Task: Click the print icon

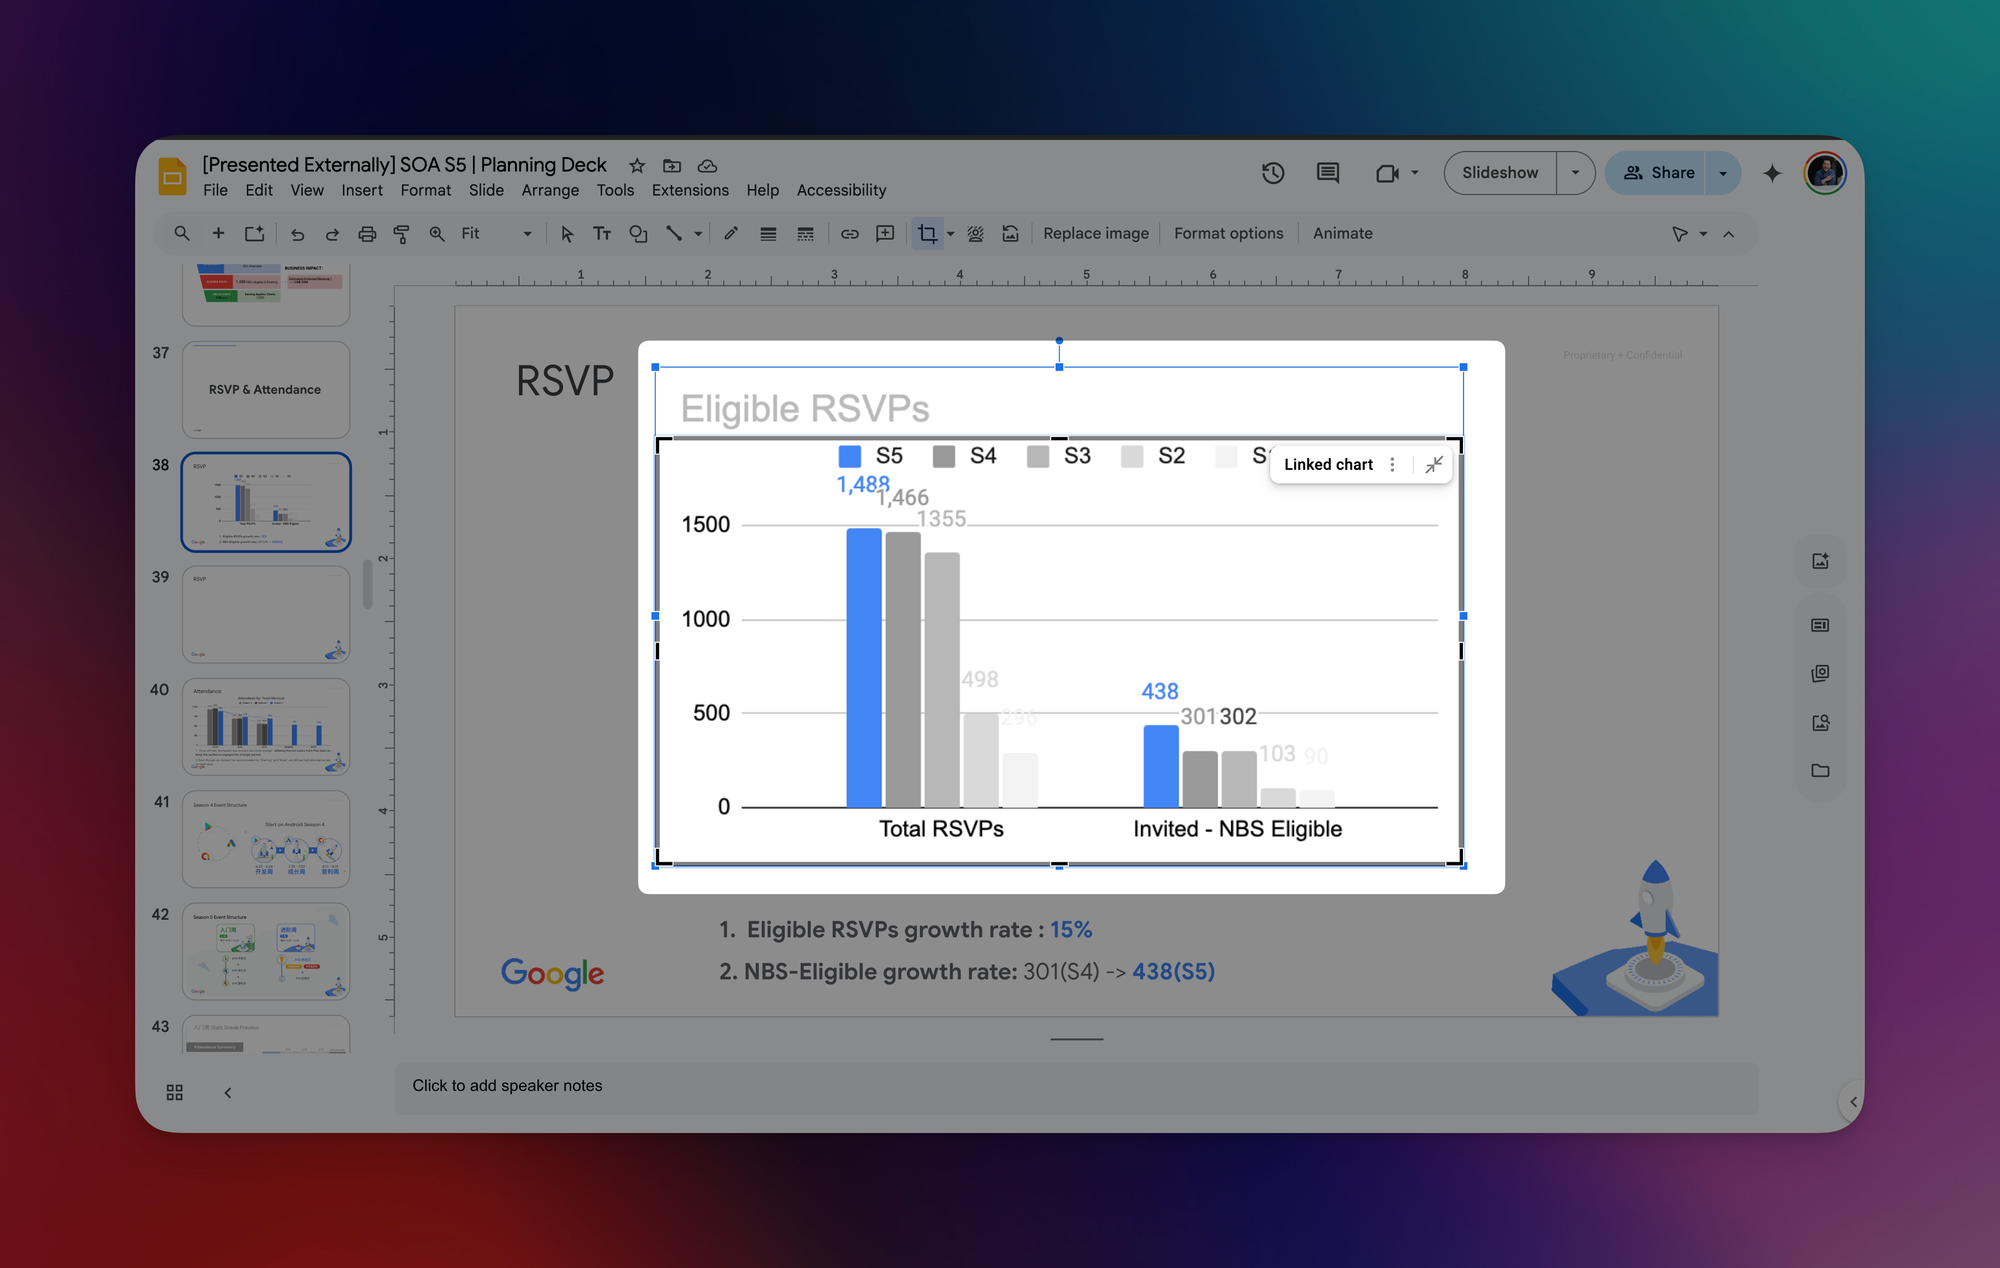Action: [x=367, y=234]
